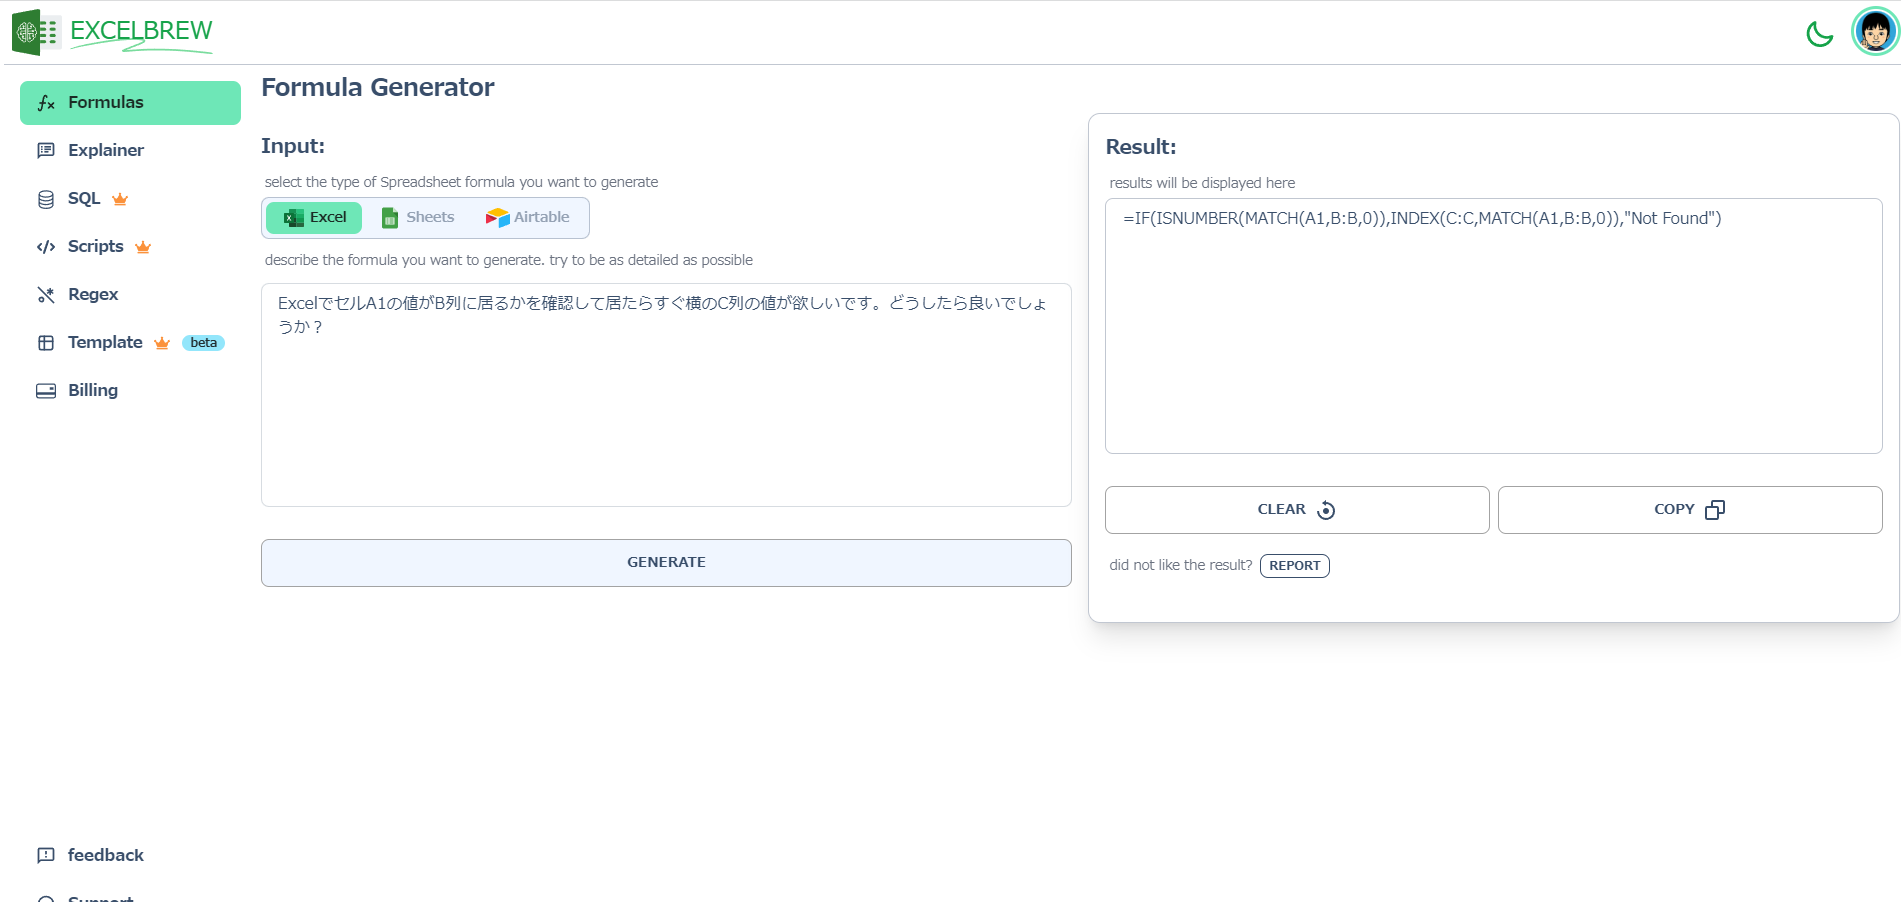The width and height of the screenshot is (1901, 902).
Task: Click the Formula Generator heading
Action: pos(378,88)
